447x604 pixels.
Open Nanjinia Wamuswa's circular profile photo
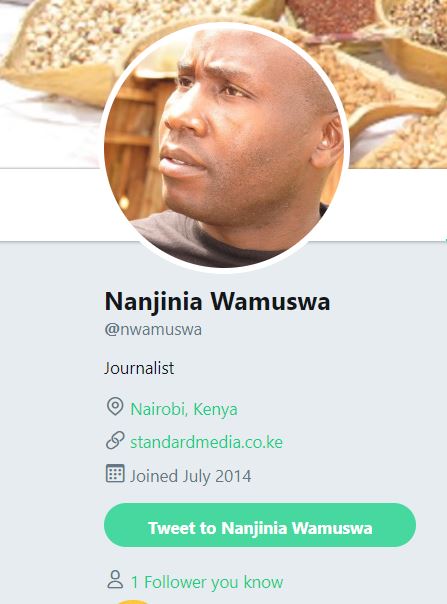(x=225, y=148)
